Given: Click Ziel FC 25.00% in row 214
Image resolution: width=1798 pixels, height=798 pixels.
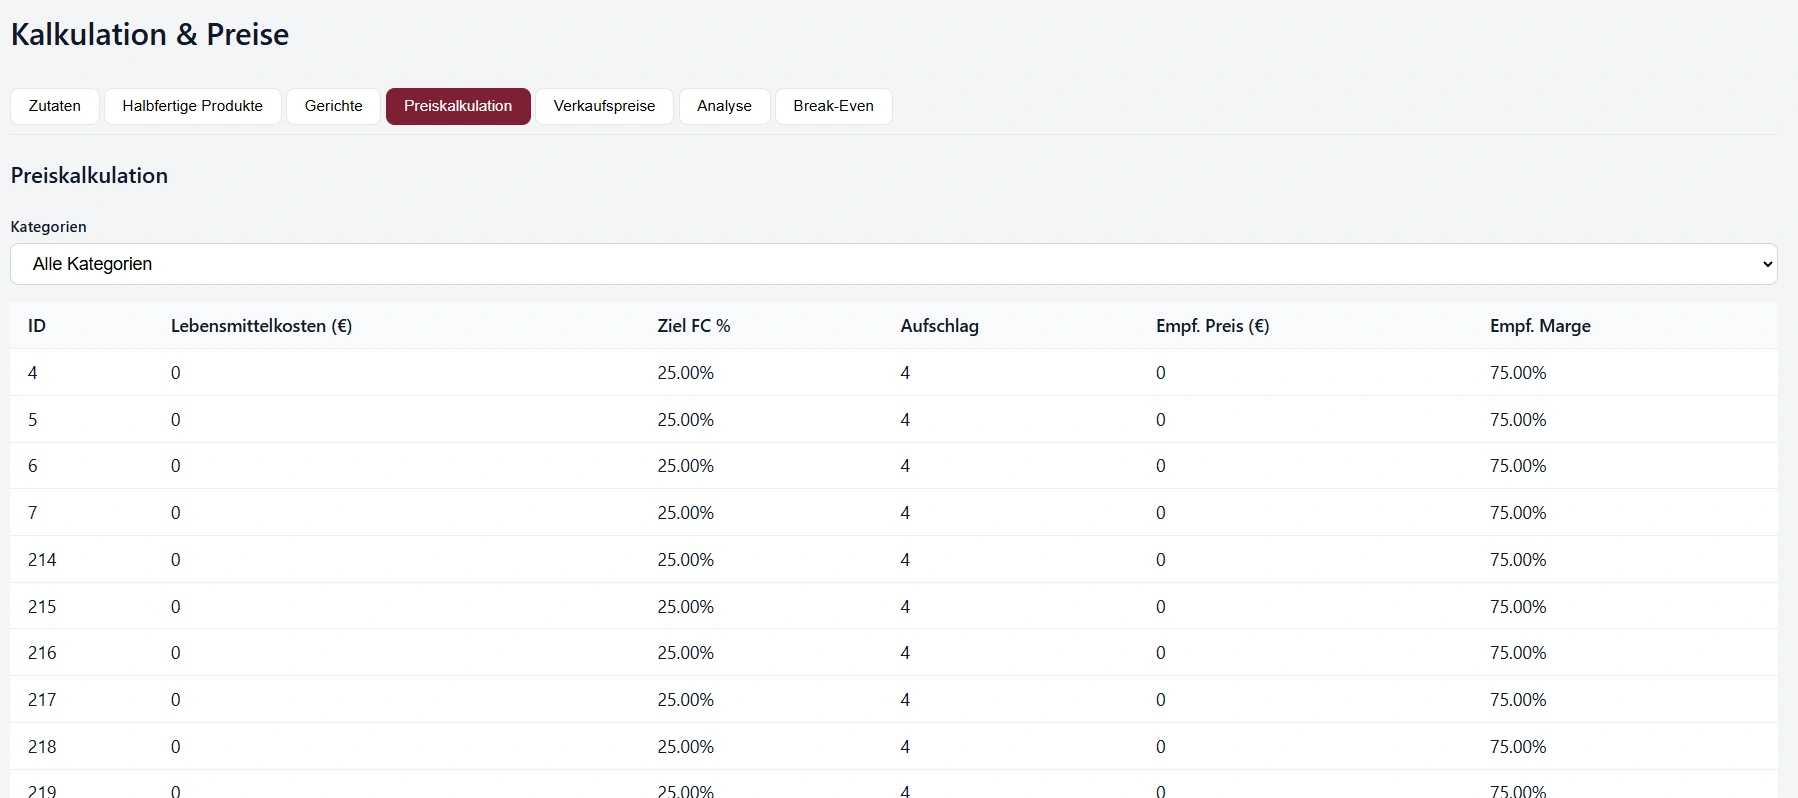Looking at the screenshot, I should click(x=686, y=560).
